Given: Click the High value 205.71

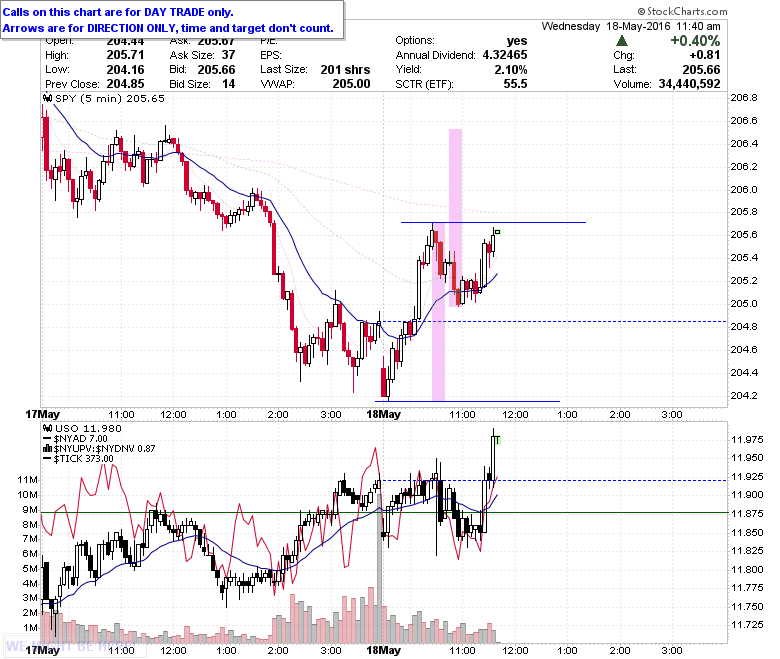Looking at the screenshot, I should tap(125, 55).
